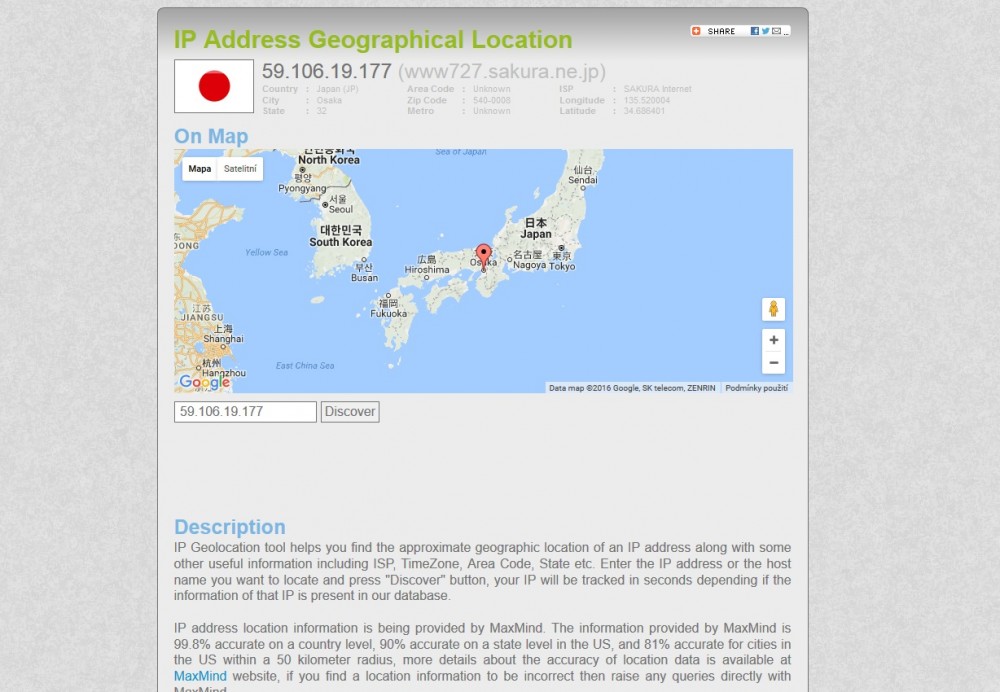Click the Japan flag image
Image resolution: width=1000 pixels, height=692 pixels.
(214, 86)
